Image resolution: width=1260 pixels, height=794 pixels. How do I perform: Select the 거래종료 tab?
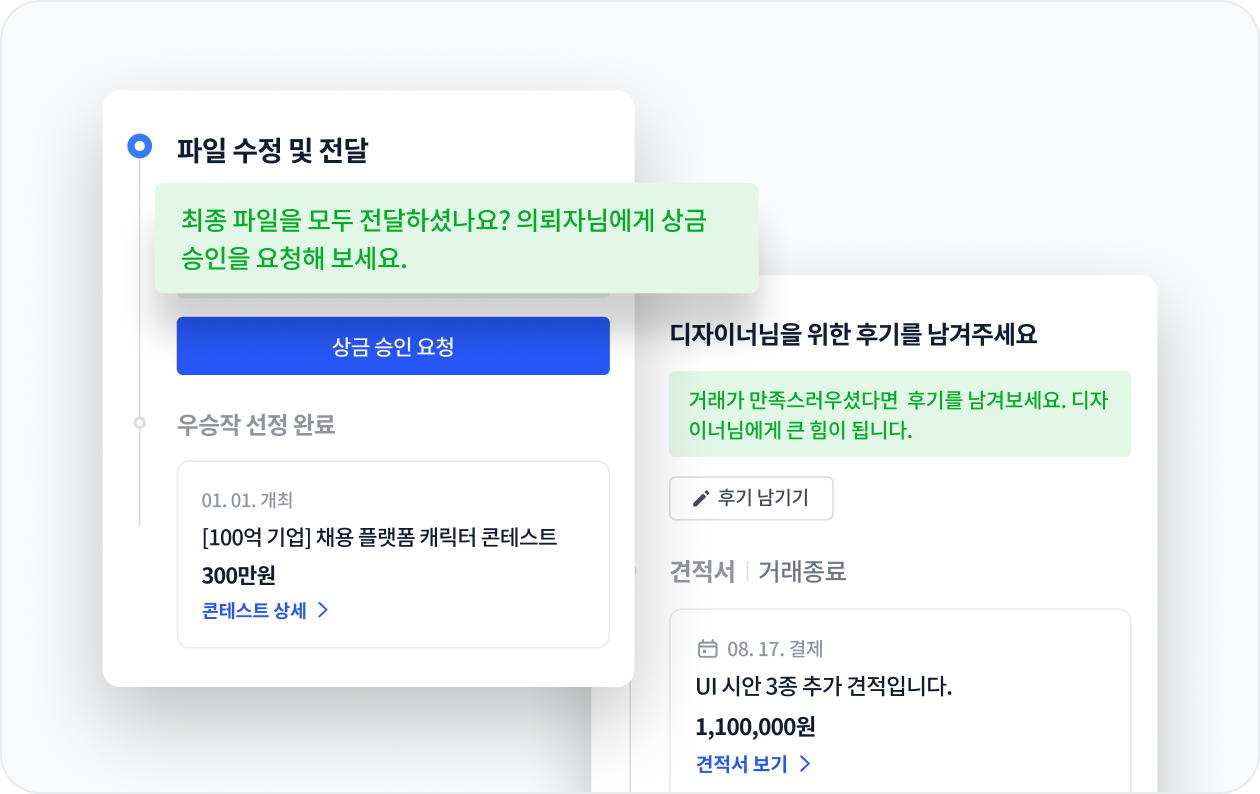[802, 571]
